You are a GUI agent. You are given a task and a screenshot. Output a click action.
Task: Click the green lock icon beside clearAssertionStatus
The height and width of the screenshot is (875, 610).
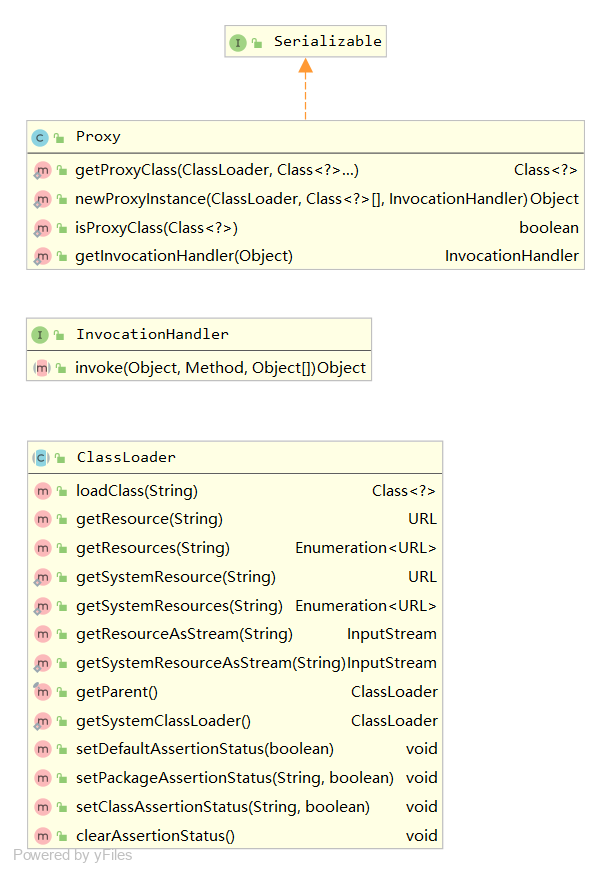63,836
